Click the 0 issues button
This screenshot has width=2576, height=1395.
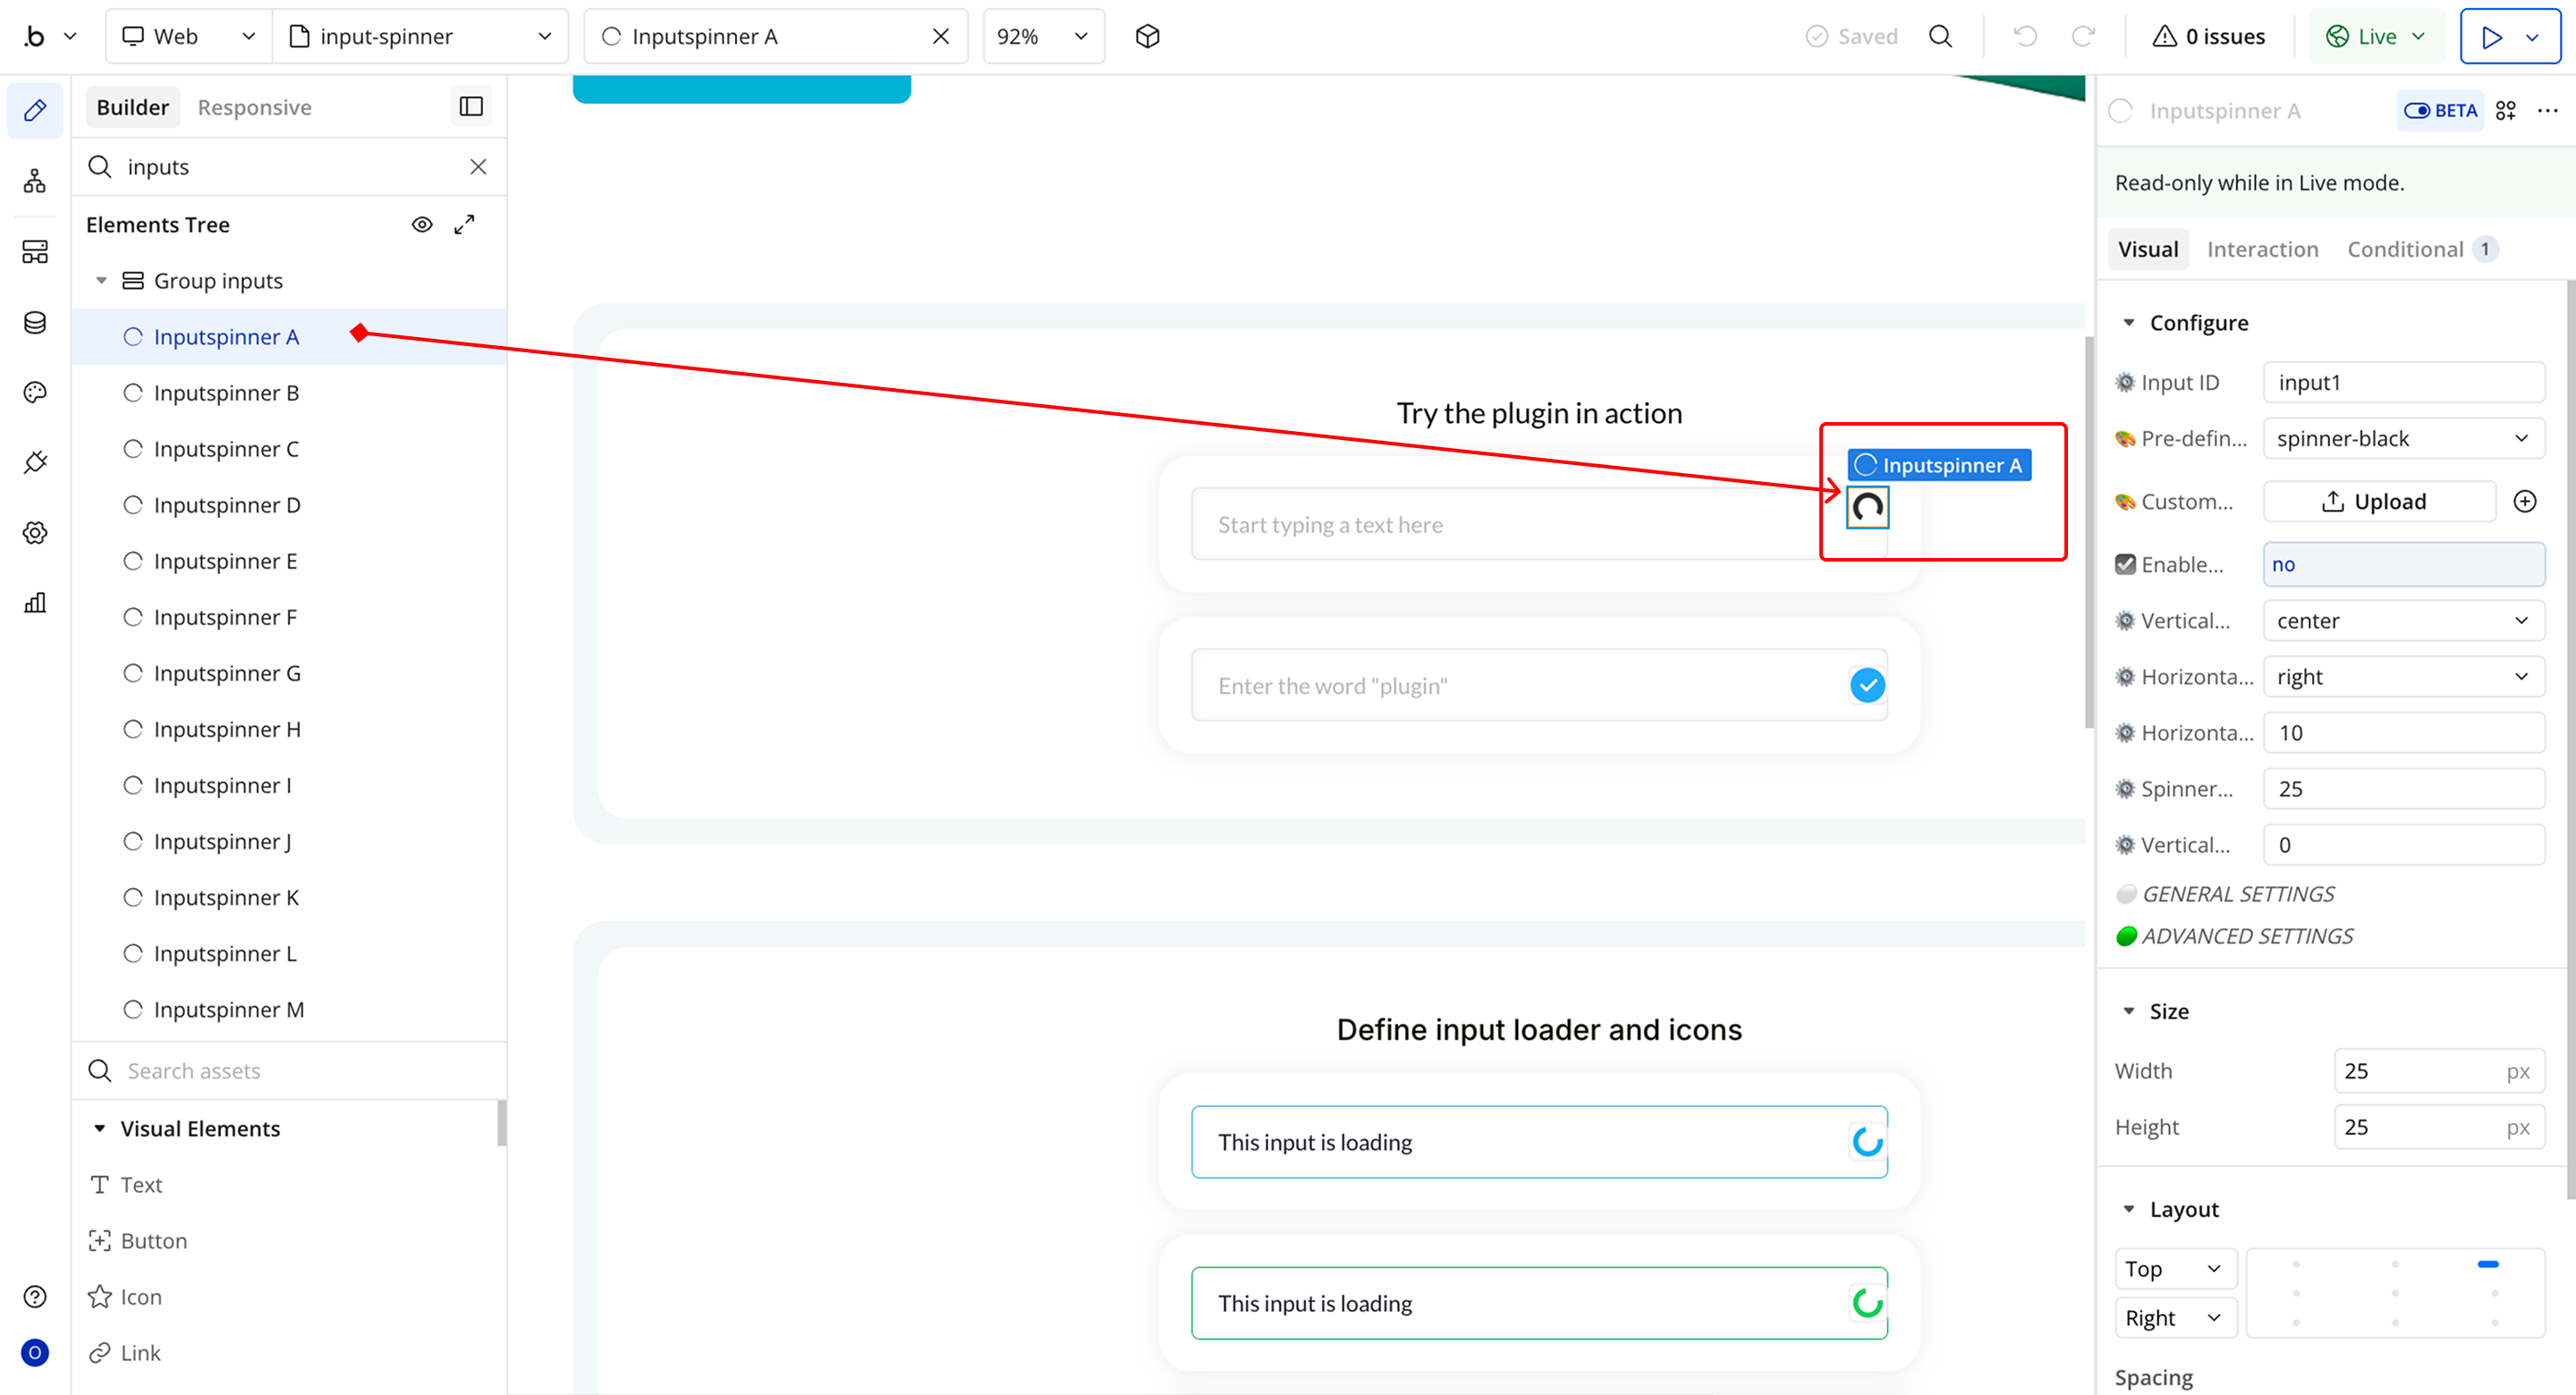point(2208,36)
